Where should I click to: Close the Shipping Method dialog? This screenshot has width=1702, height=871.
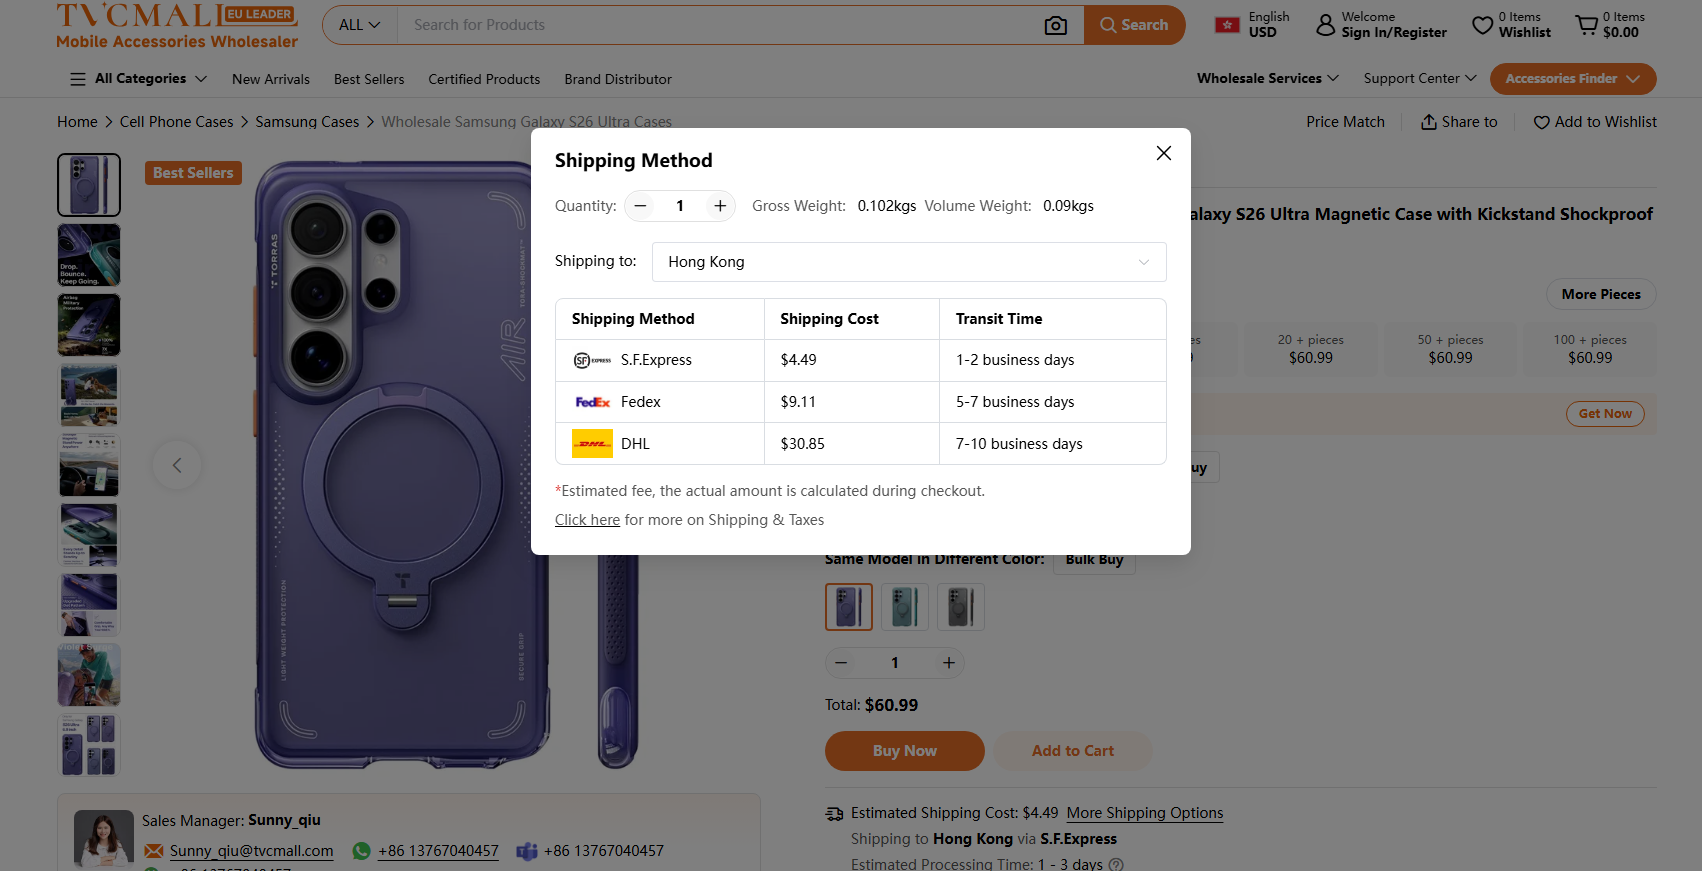click(x=1163, y=153)
